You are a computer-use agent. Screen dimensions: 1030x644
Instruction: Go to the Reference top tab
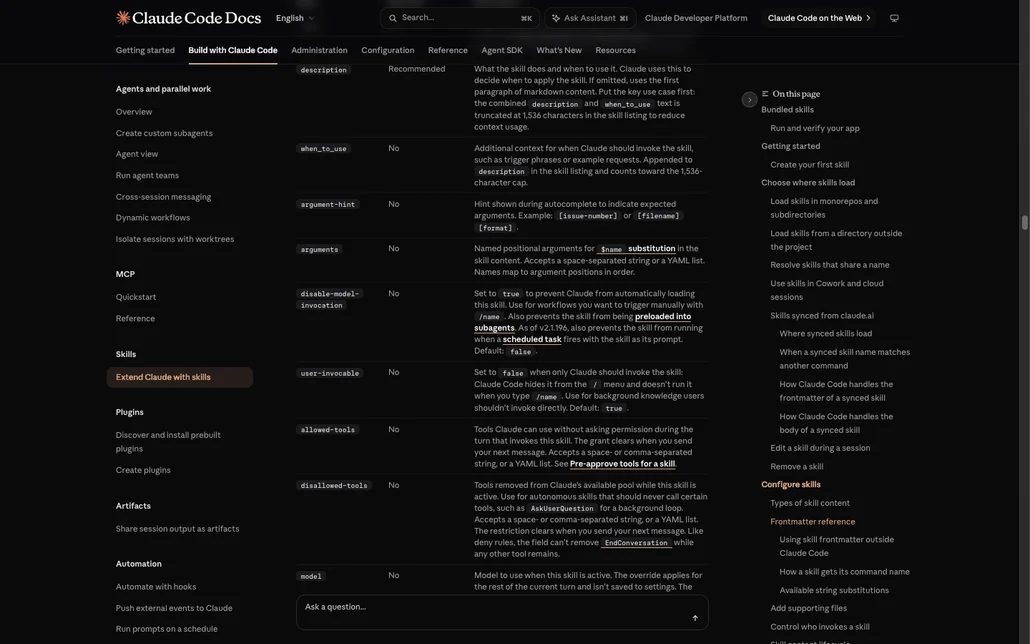[x=448, y=50]
